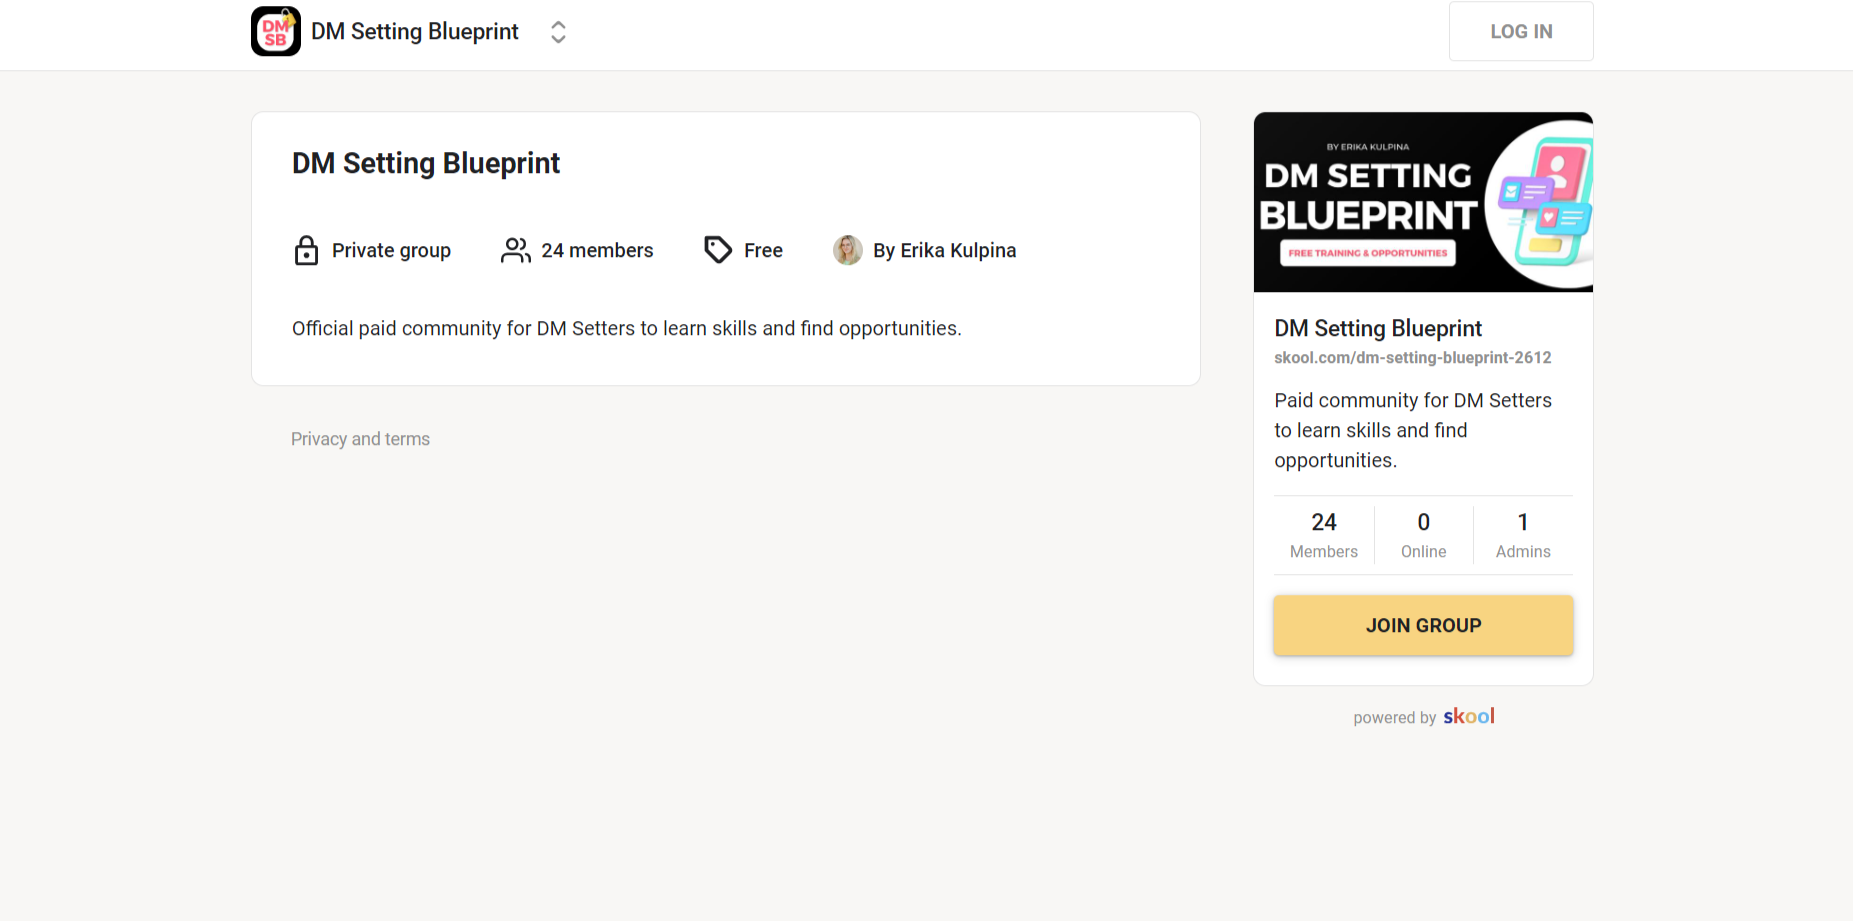Click the members people icon
The image size is (1853, 921).
516,250
